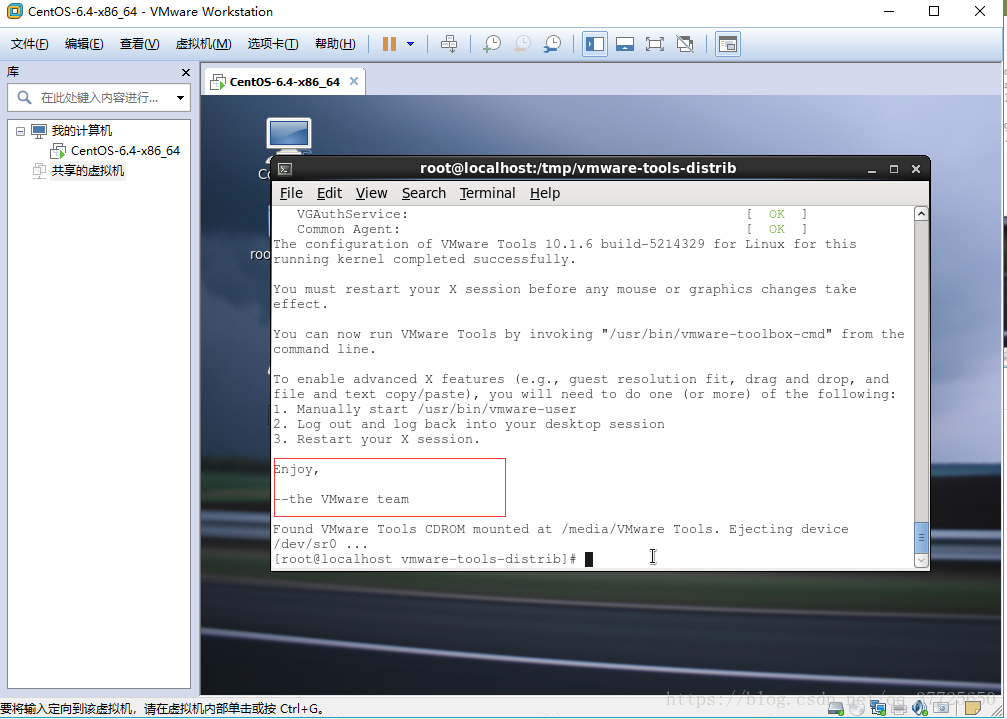Click the hard disk status icon

point(836,708)
